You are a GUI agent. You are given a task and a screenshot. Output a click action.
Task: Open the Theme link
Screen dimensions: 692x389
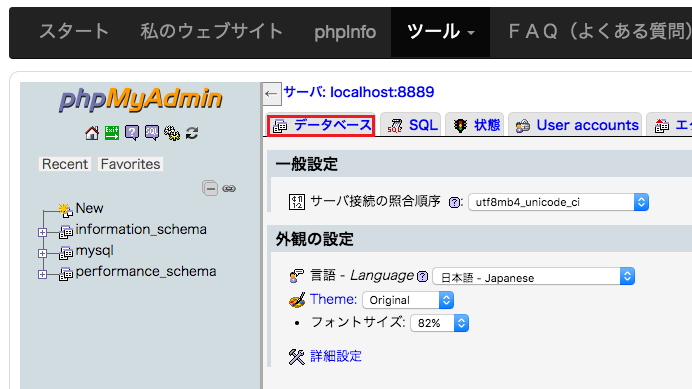pyautogui.click(x=333, y=299)
